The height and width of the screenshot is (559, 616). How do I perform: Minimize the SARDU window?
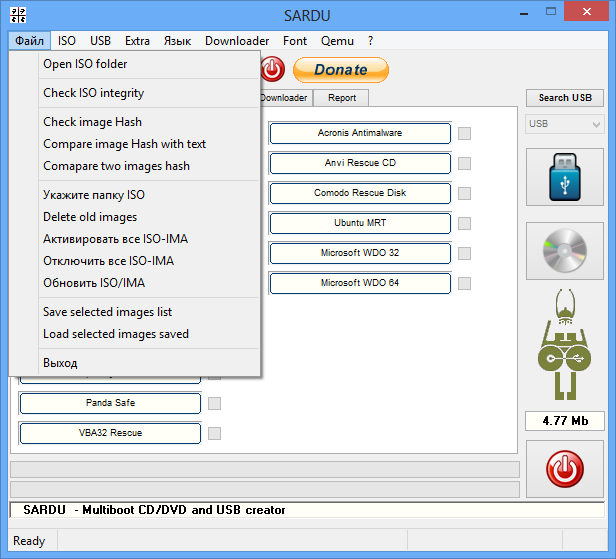524,12
